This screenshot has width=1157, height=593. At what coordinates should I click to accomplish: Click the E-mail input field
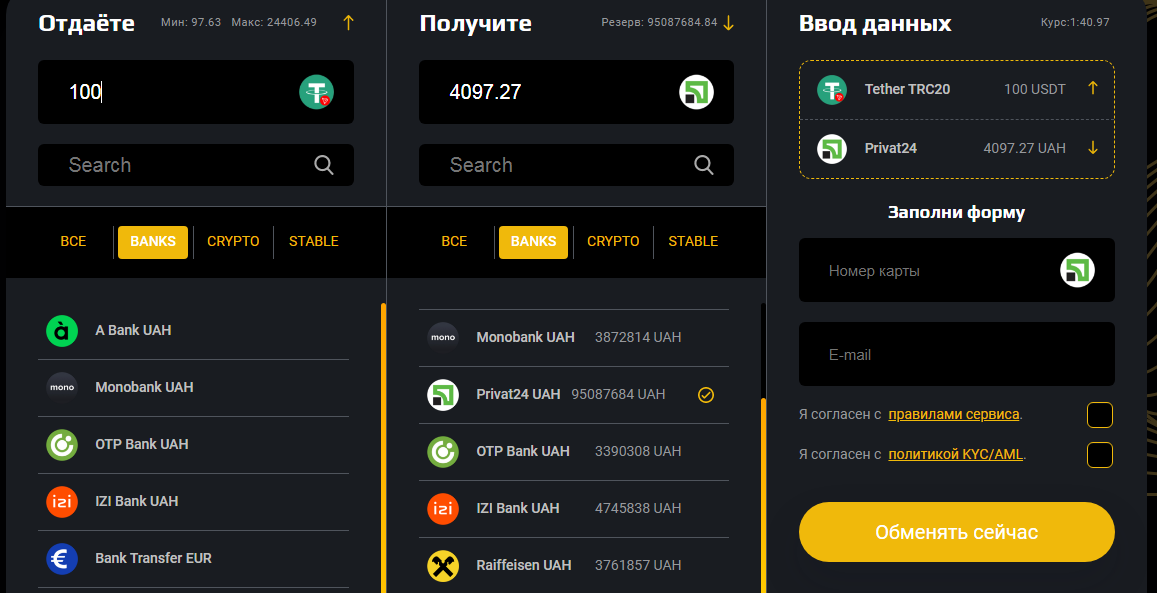click(956, 354)
